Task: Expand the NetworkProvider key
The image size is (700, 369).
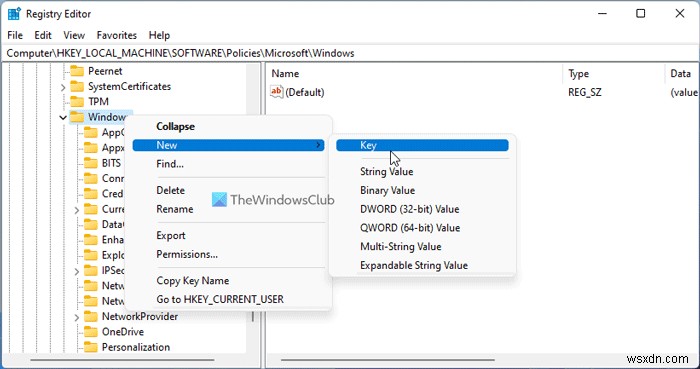Action: (x=77, y=317)
